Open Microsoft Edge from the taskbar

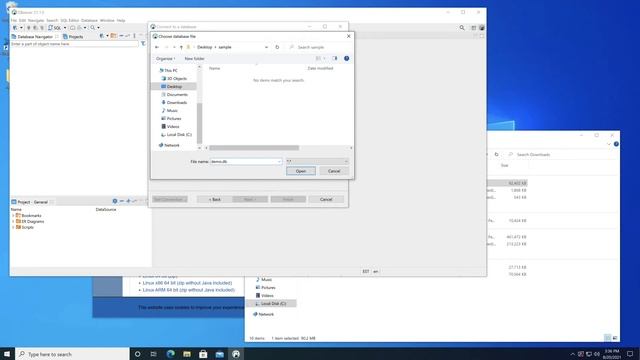[x=170, y=354]
